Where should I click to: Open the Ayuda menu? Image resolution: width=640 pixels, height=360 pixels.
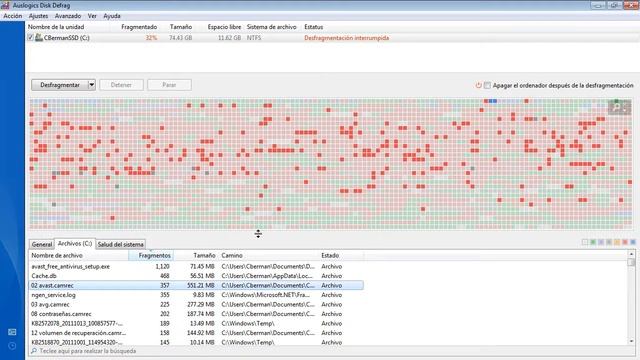[111, 16]
